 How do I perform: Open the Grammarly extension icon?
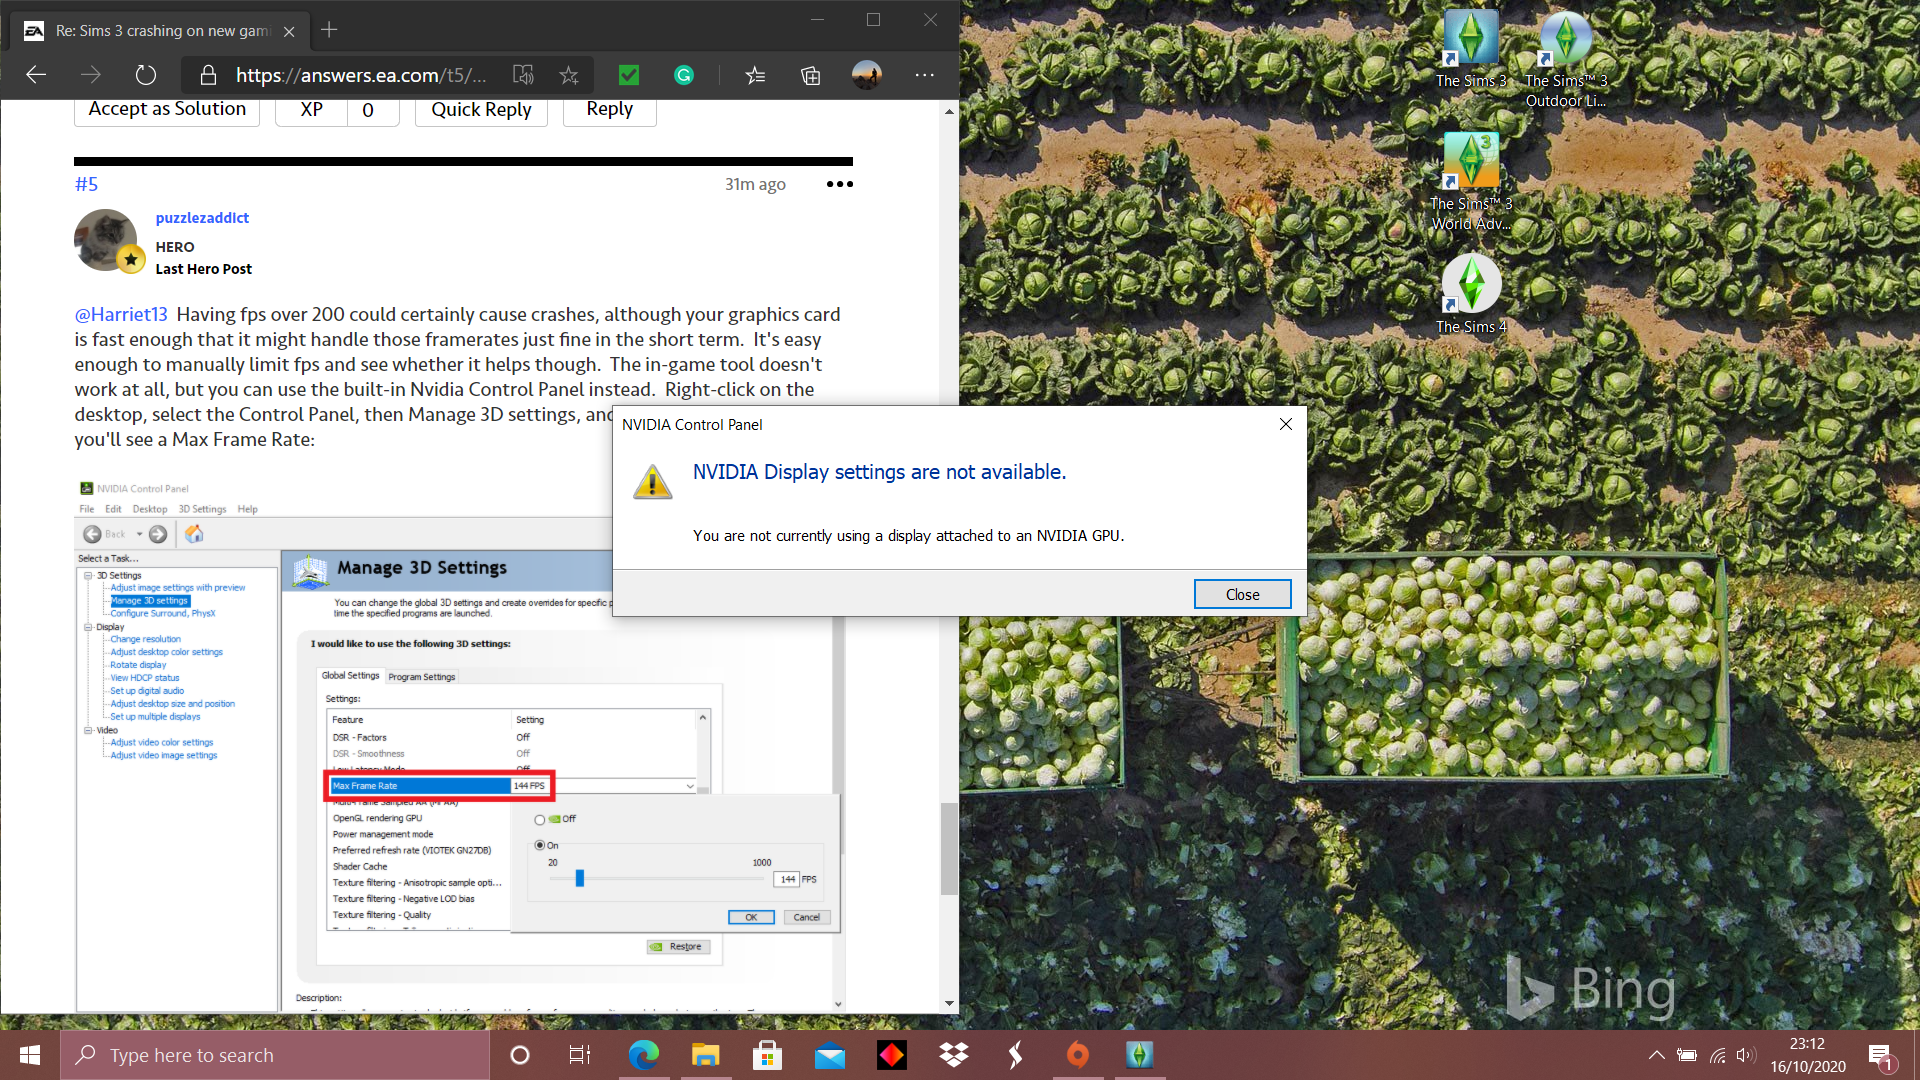click(684, 75)
